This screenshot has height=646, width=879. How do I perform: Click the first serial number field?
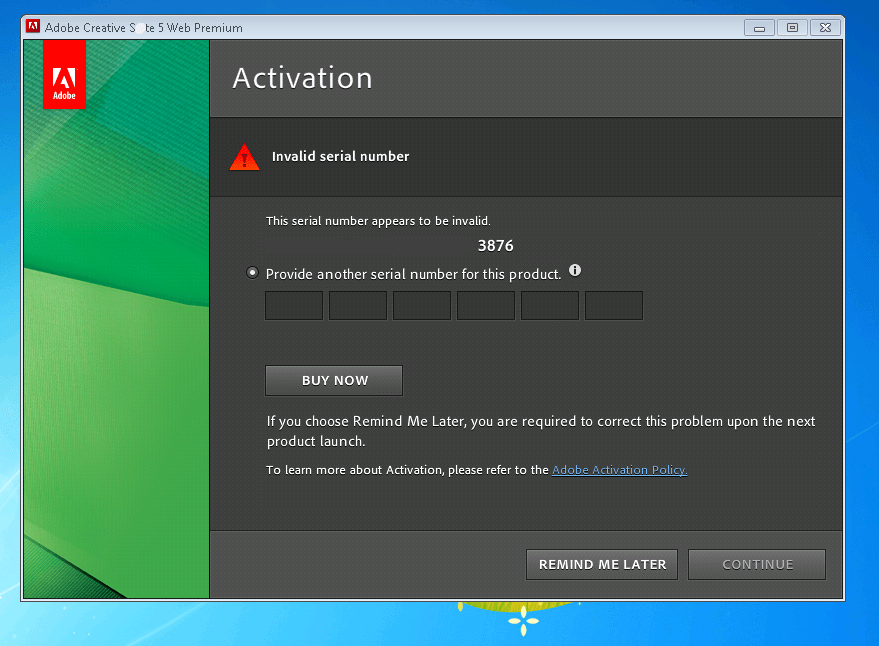click(293, 305)
